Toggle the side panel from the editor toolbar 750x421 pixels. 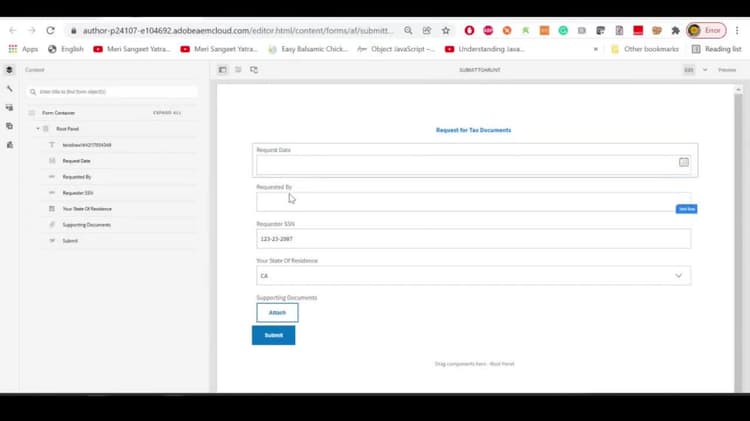[222, 70]
